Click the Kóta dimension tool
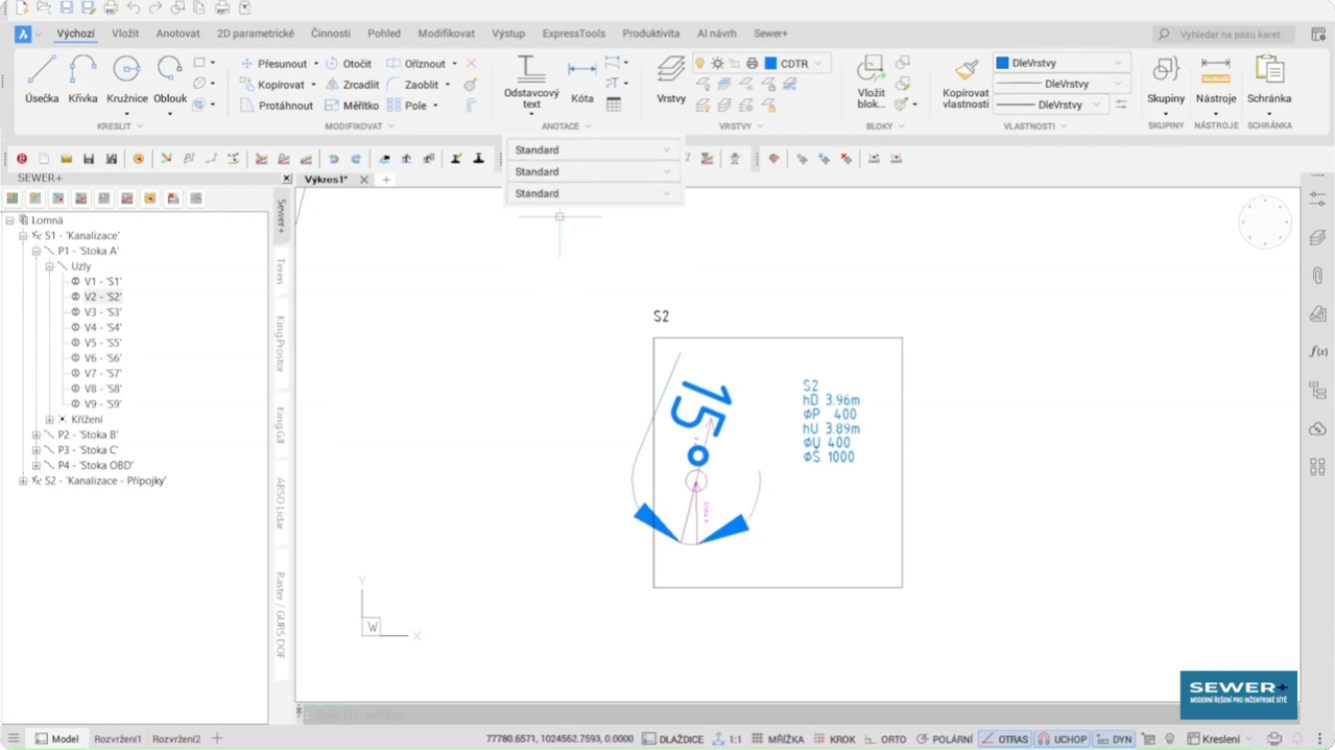This screenshot has width=1335, height=750. click(582, 80)
